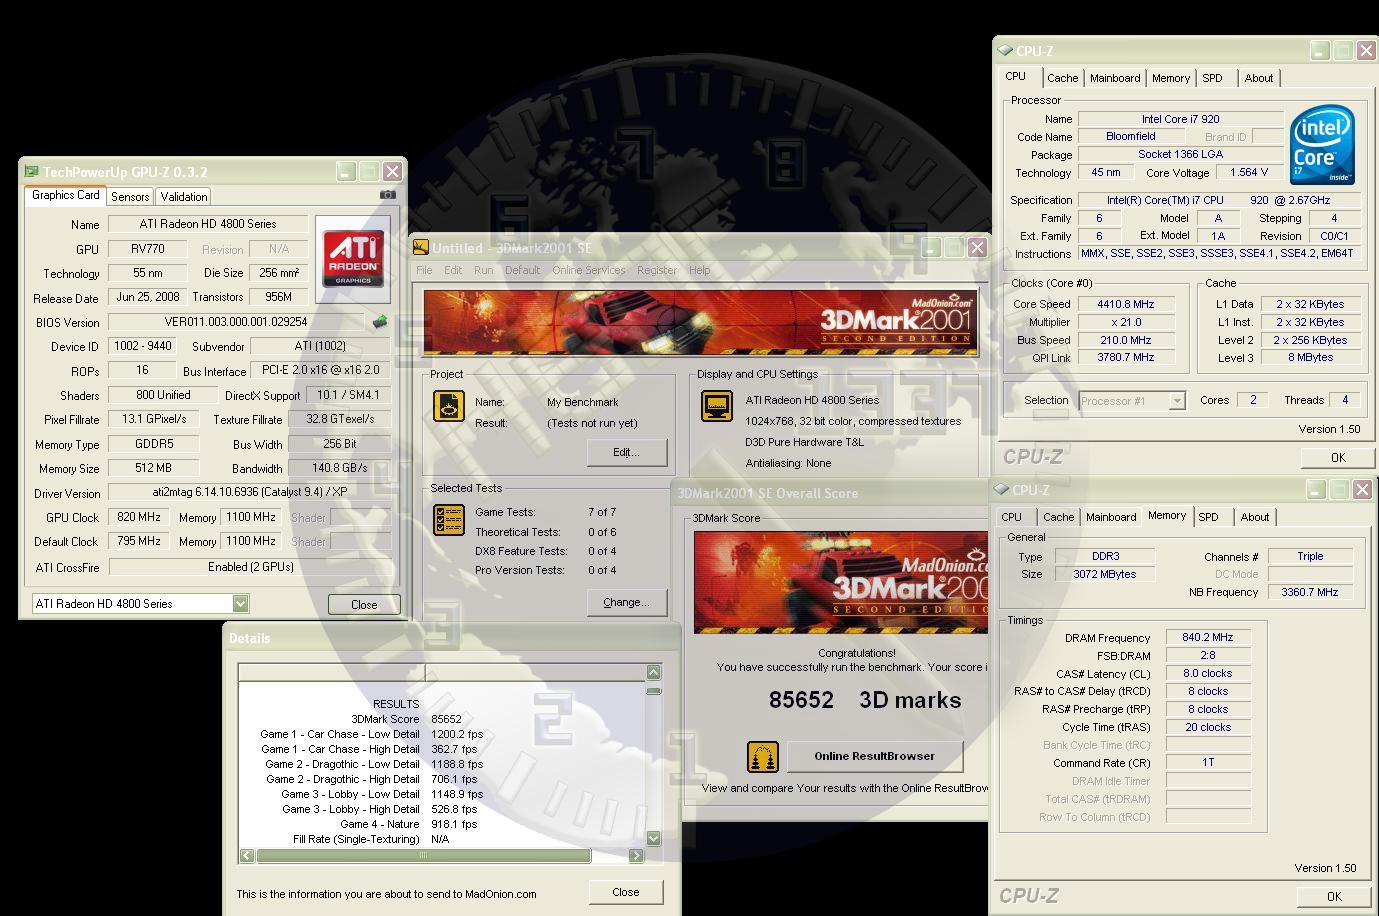Click the Online ResultBrowser button

[874, 756]
